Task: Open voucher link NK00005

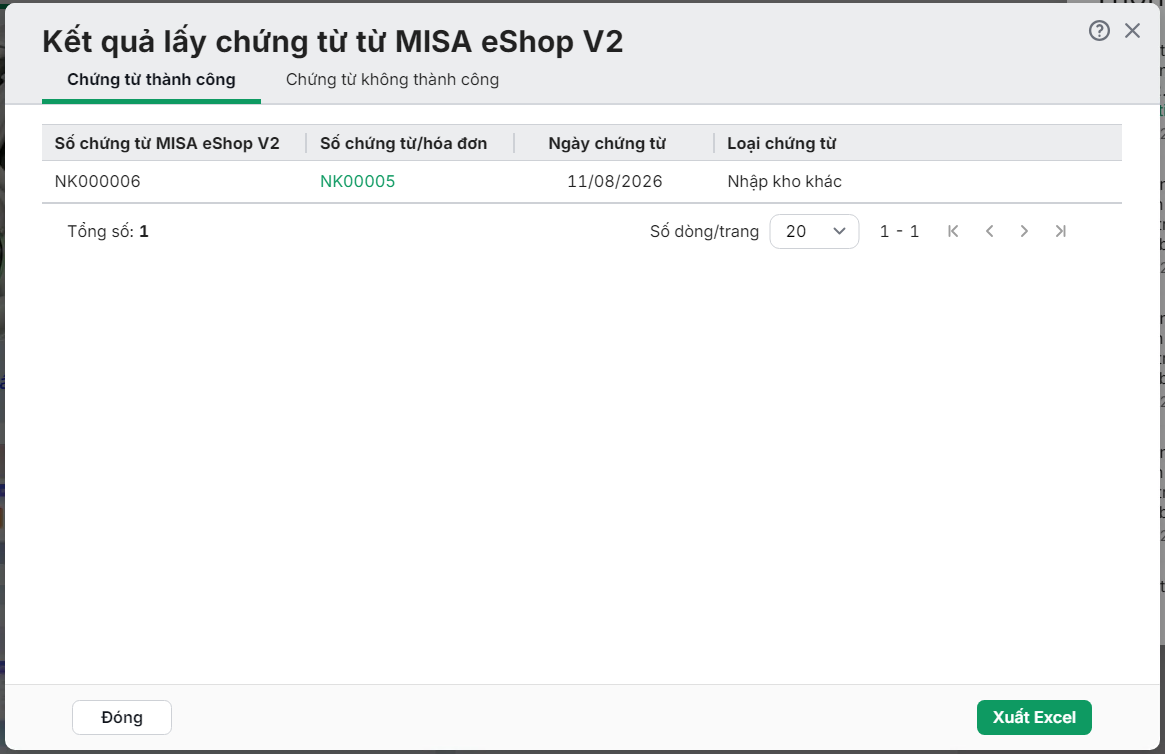Action: [x=357, y=181]
